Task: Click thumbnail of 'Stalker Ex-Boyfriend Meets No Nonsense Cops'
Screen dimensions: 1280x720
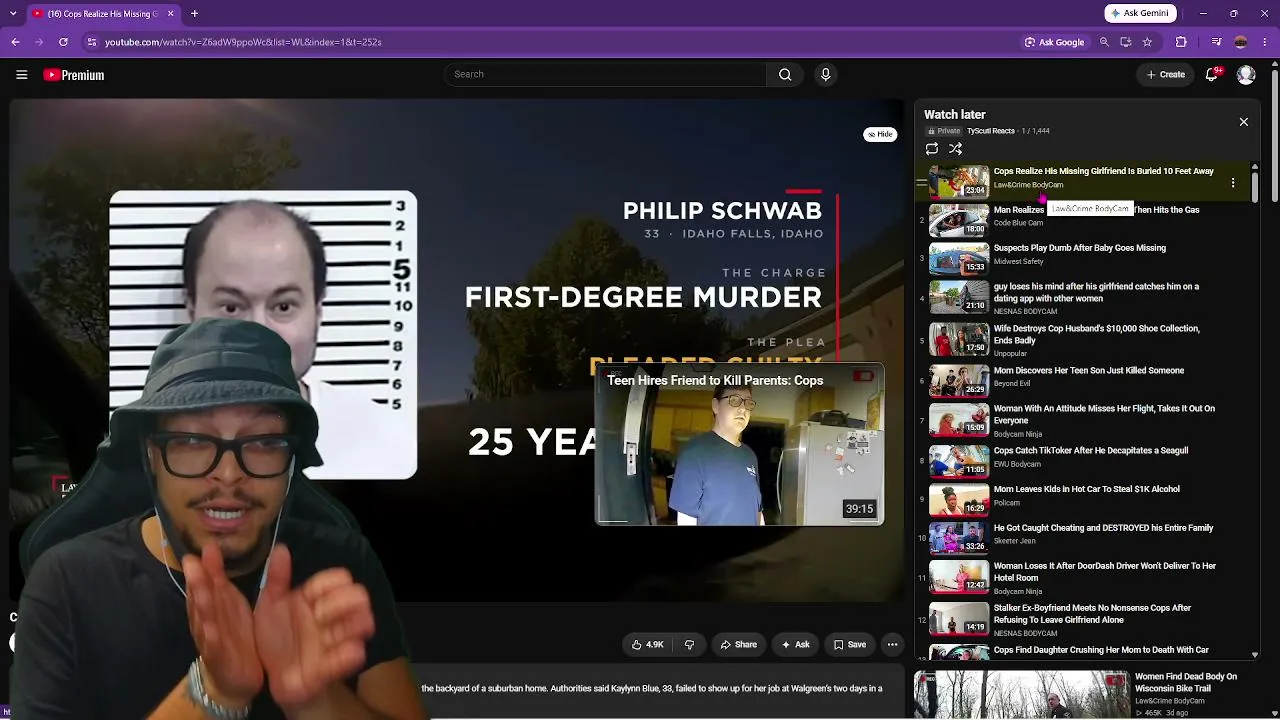Action: [x=959, y=618]
